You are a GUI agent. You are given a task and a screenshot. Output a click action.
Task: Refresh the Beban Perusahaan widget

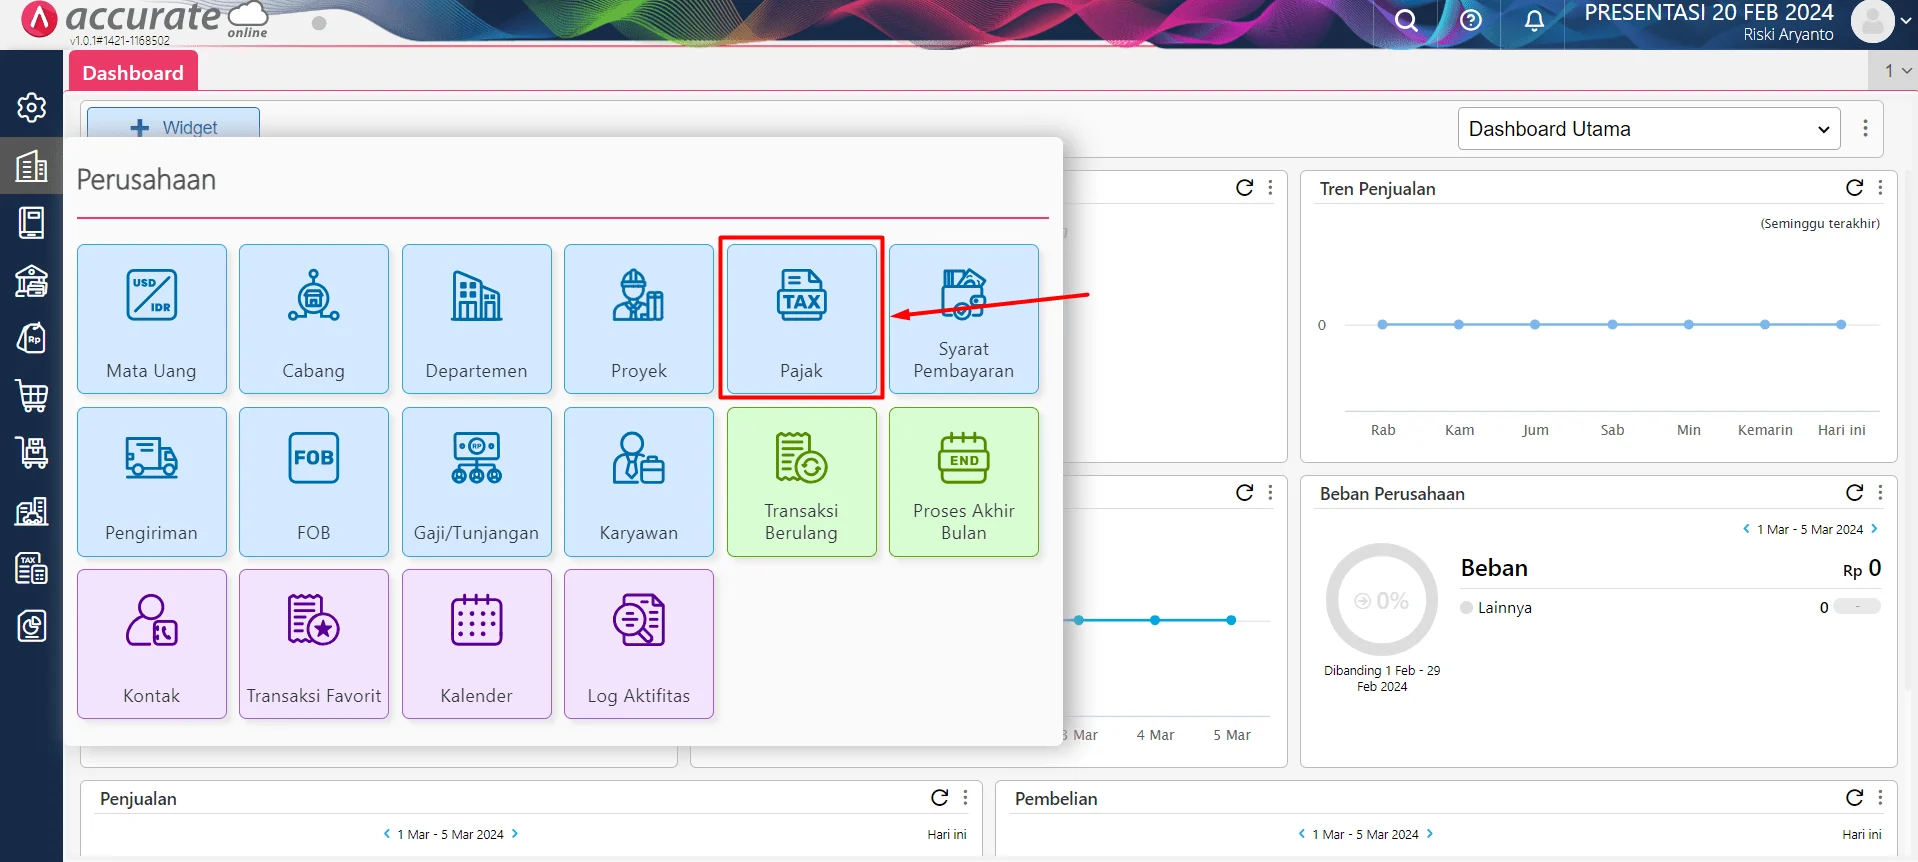(x=1854, y=493)
